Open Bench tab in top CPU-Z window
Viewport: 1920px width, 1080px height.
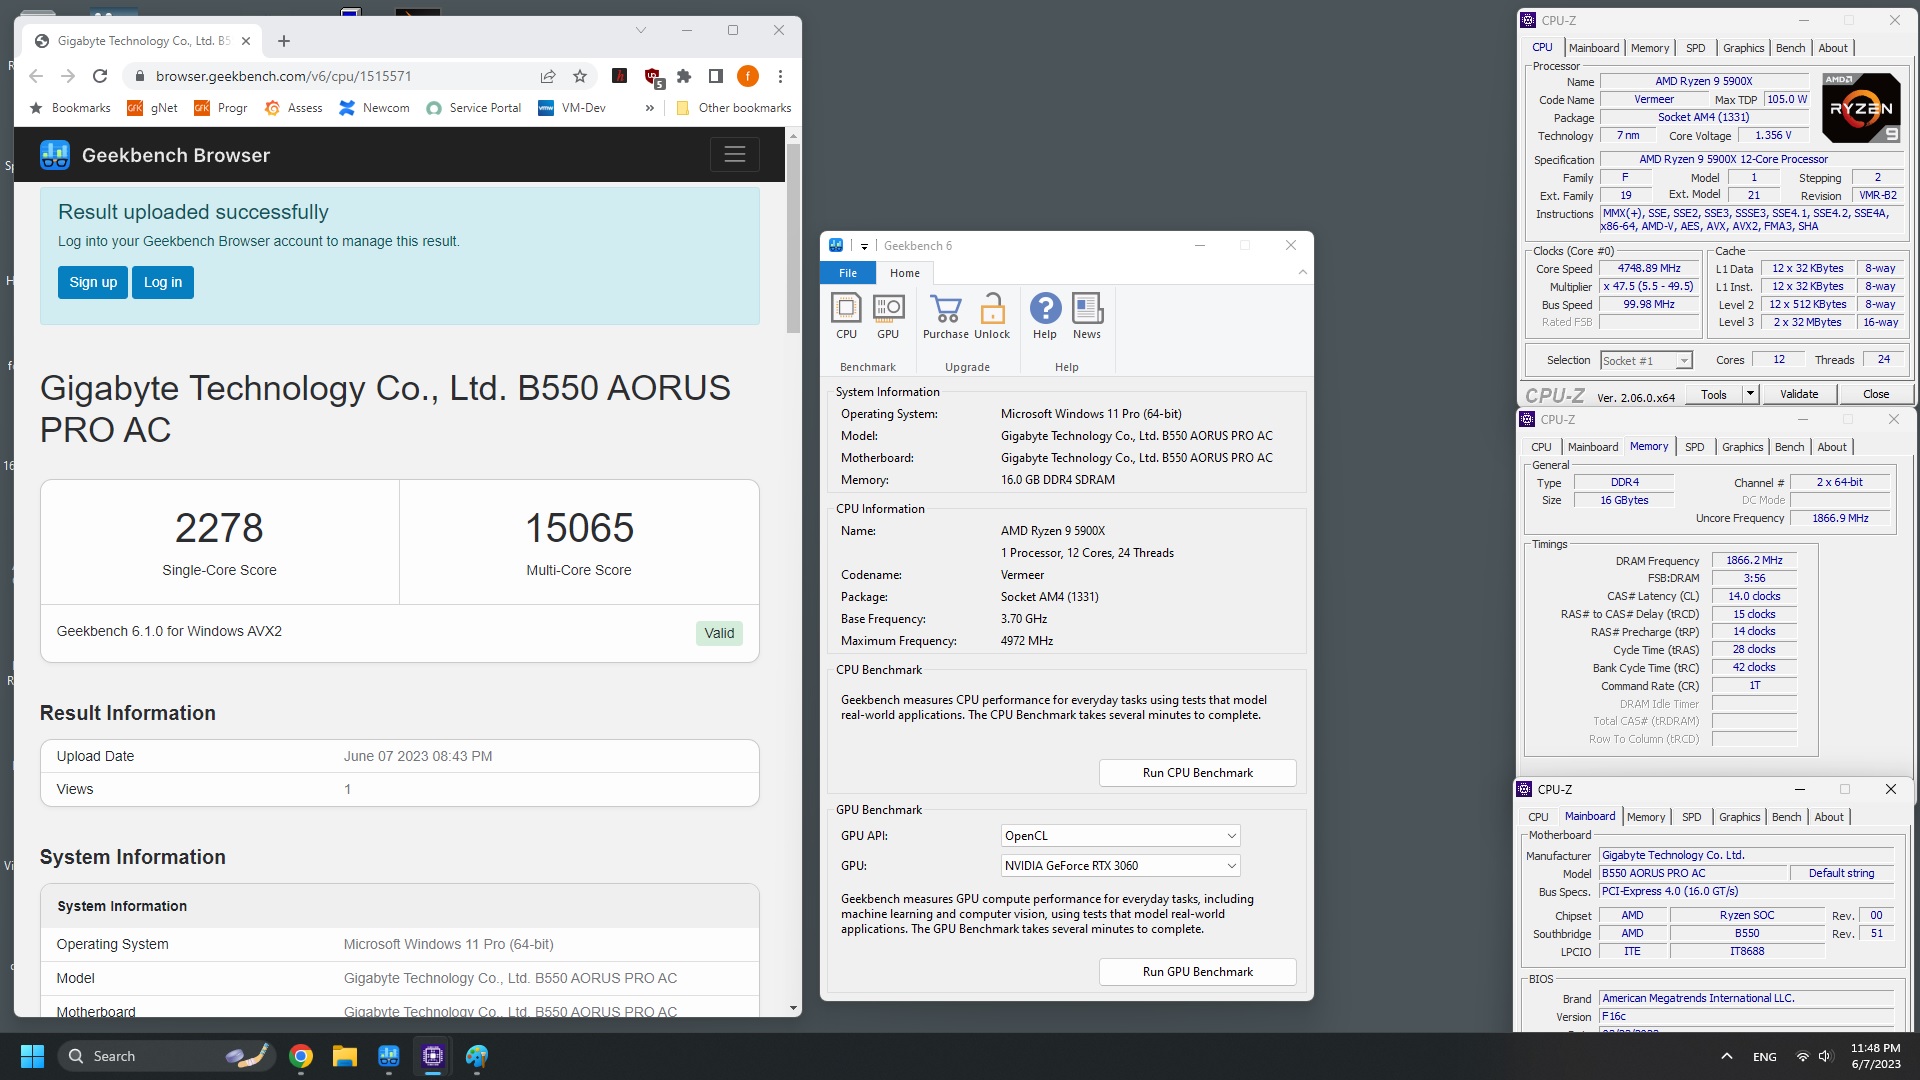(x=1790, y=48)
